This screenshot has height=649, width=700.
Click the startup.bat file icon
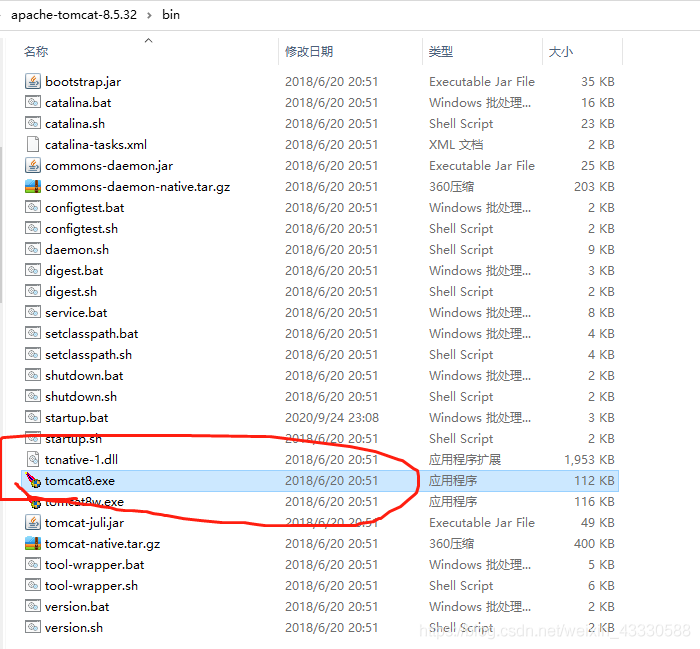(x=33, y=417)
